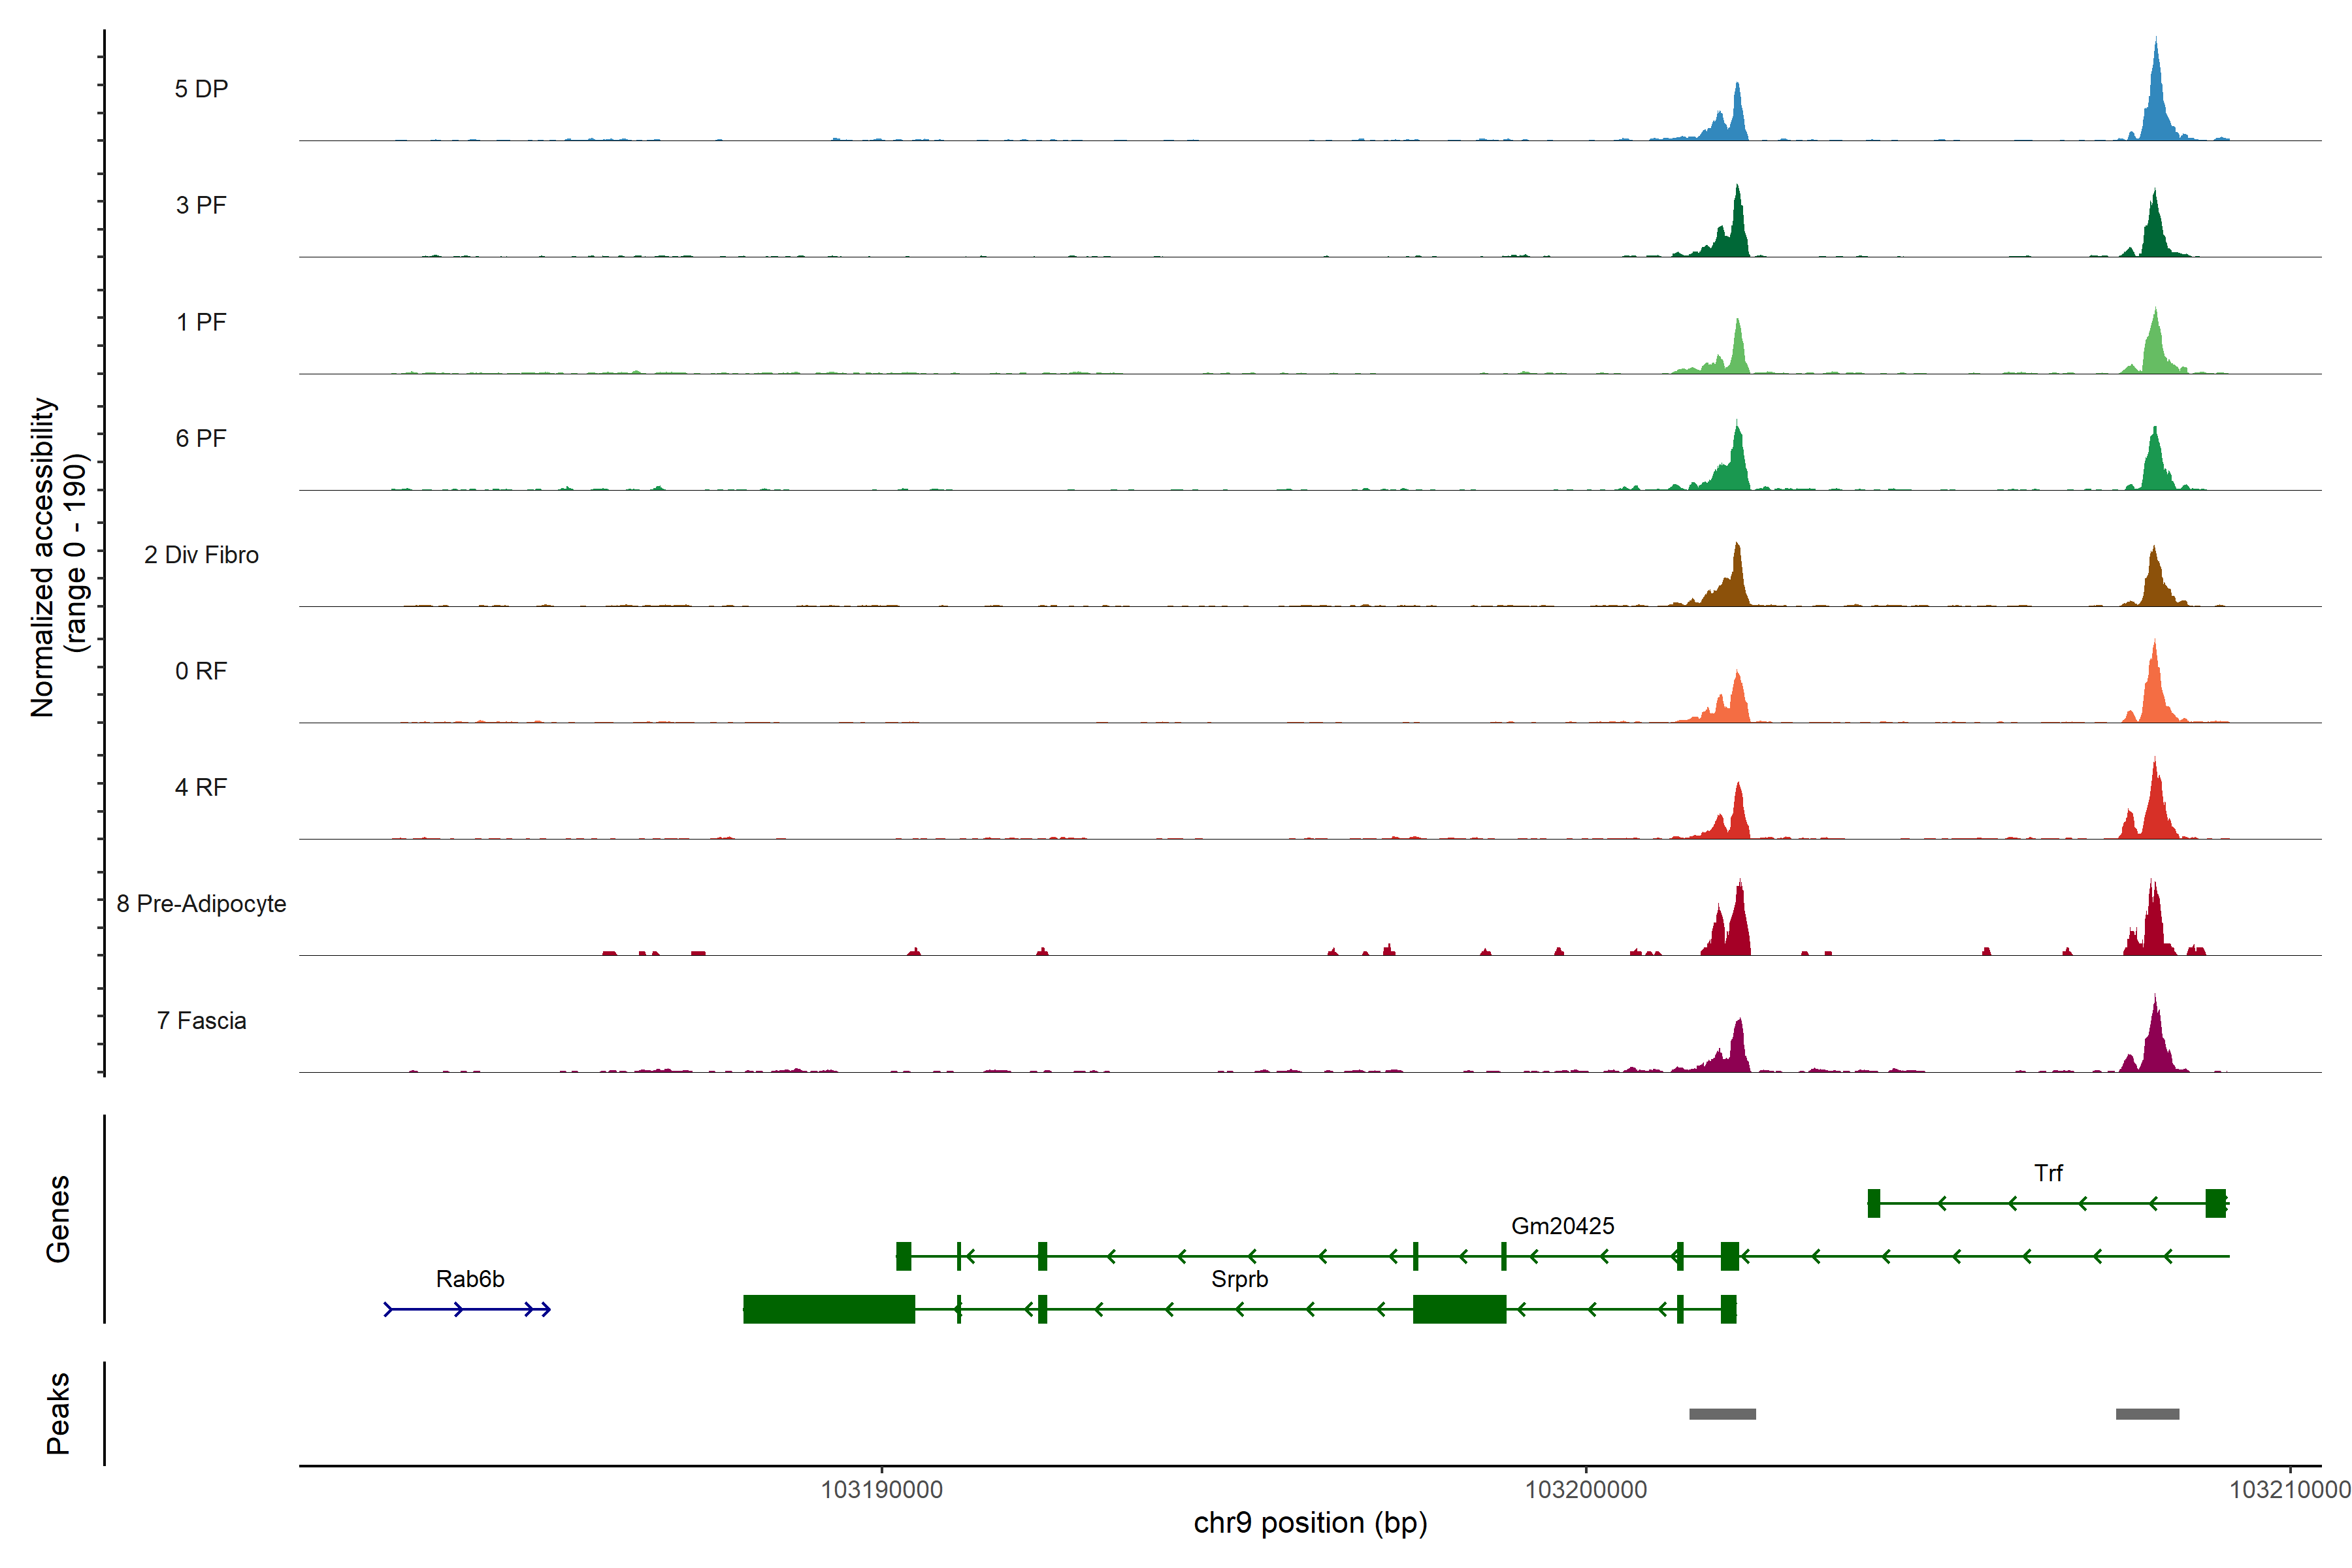
Task: Click the 7 Fascia track label
Action: [x=201, y=1020]
